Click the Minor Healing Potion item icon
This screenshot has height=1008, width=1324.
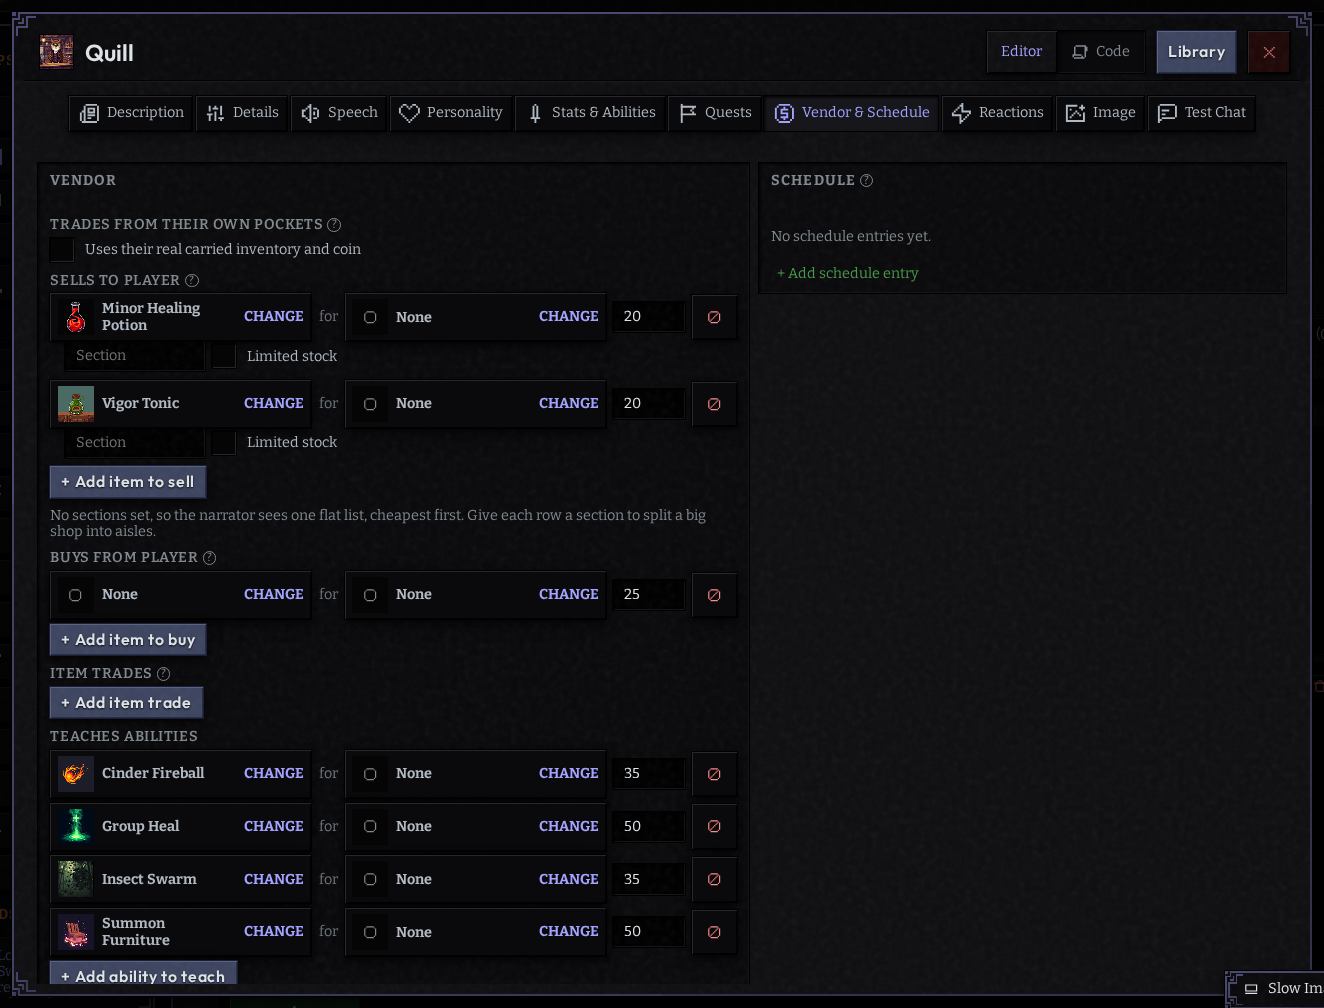(76, 317)
